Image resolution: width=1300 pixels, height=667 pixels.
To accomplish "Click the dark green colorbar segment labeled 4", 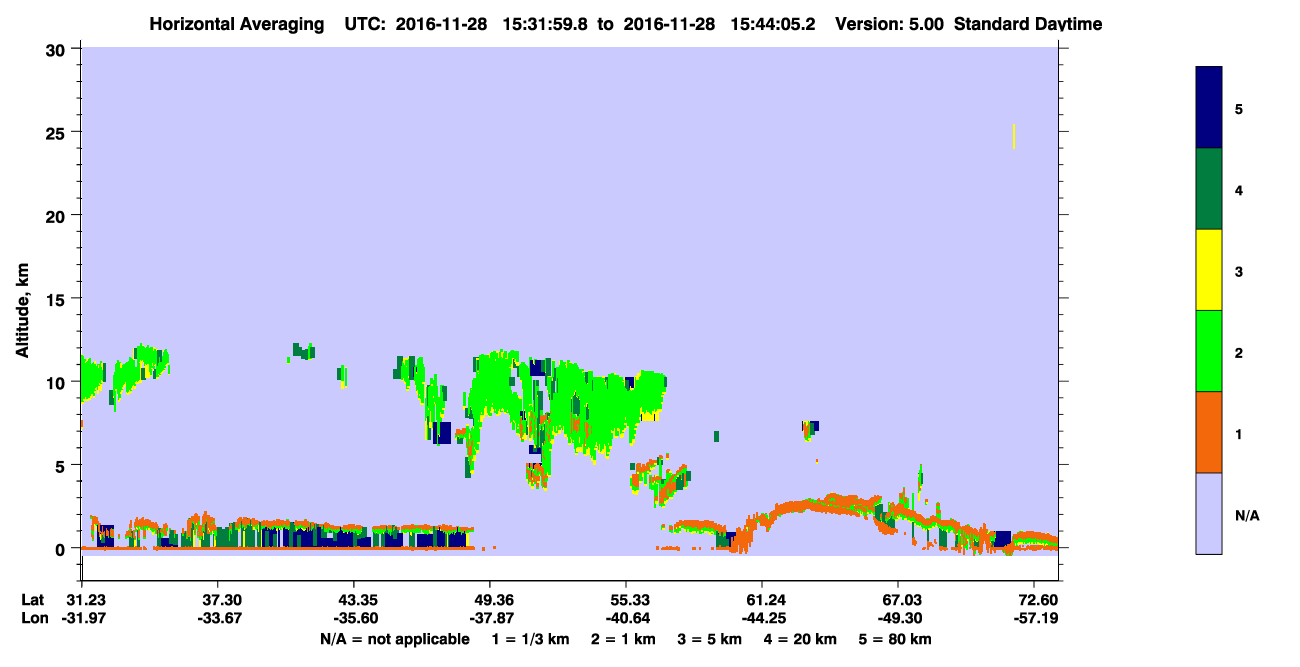I will [1209, 189].
